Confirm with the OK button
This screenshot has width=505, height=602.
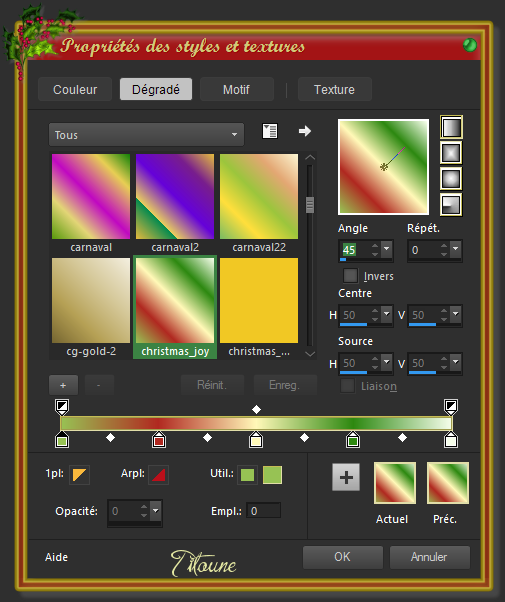[343, 557]
